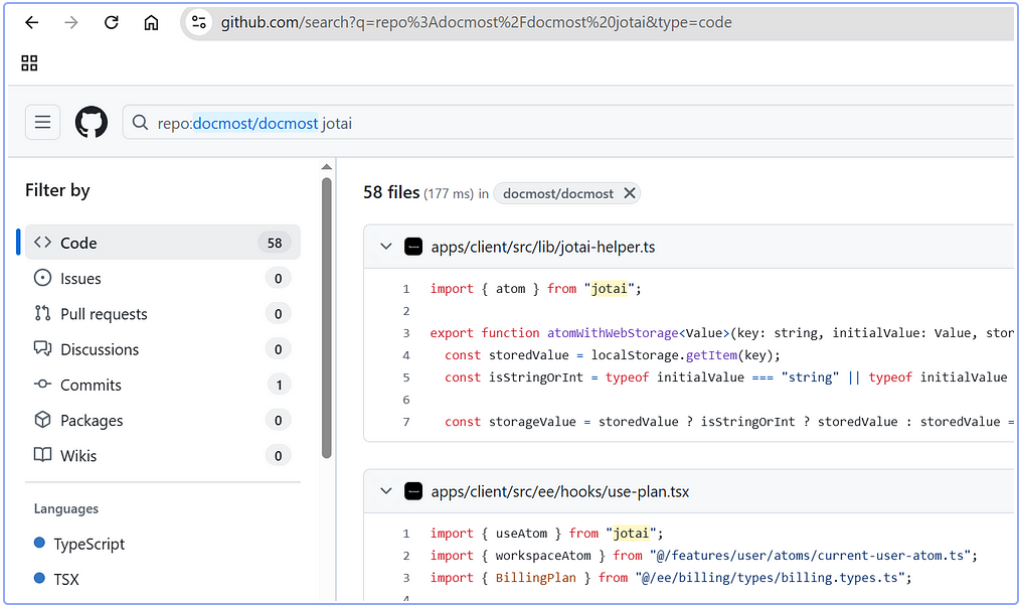Click highlighted "jotai" in use-plan.tsx line 1
The width and height of the screenshot is (1020, 605).
pos(630,533)
